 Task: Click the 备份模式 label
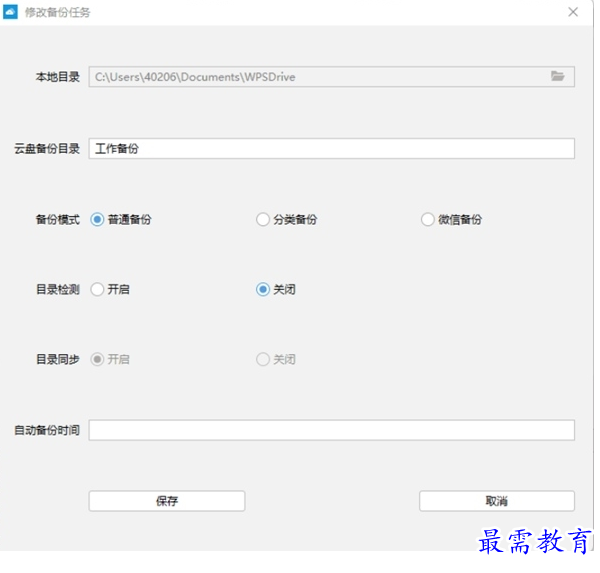coord(58,220)
